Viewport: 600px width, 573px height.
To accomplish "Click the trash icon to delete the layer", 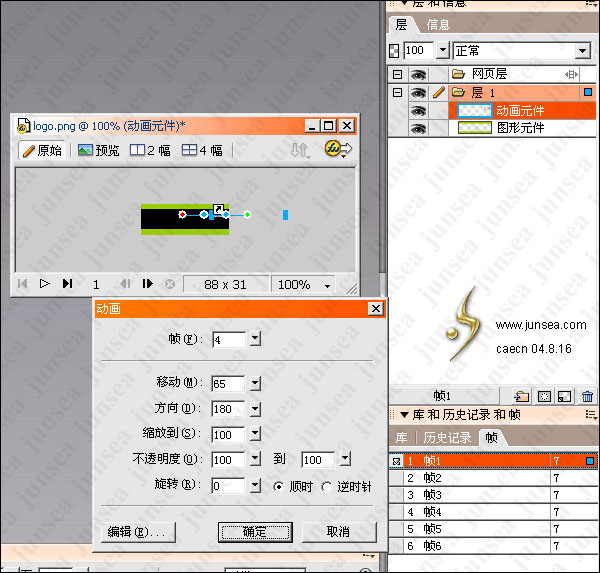I will (587, 397).
